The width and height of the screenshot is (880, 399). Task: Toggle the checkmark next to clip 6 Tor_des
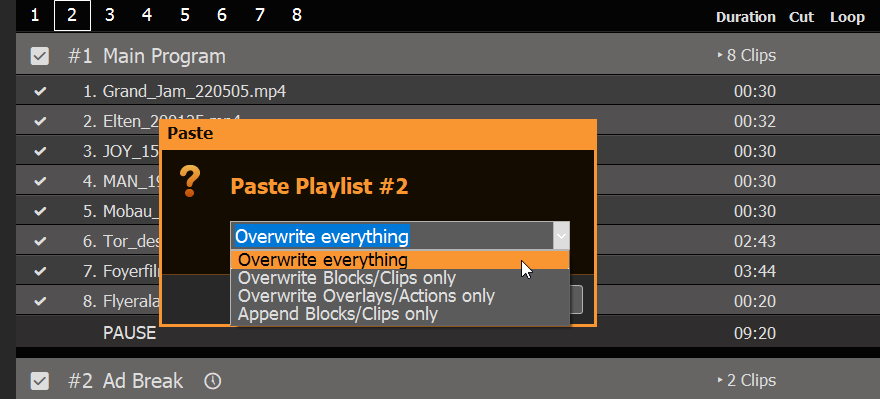tap(40, 241)
